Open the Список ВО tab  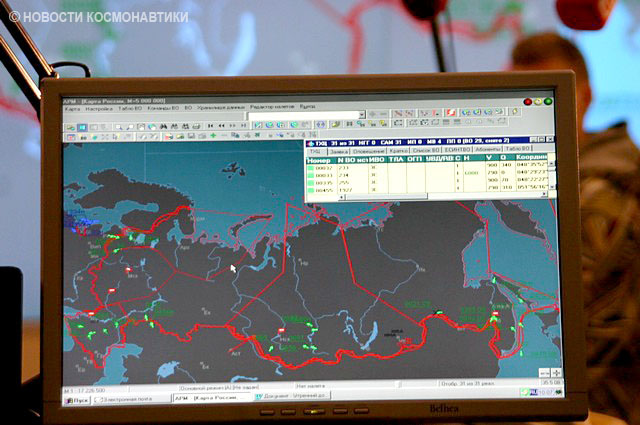(x=421, y=149)
